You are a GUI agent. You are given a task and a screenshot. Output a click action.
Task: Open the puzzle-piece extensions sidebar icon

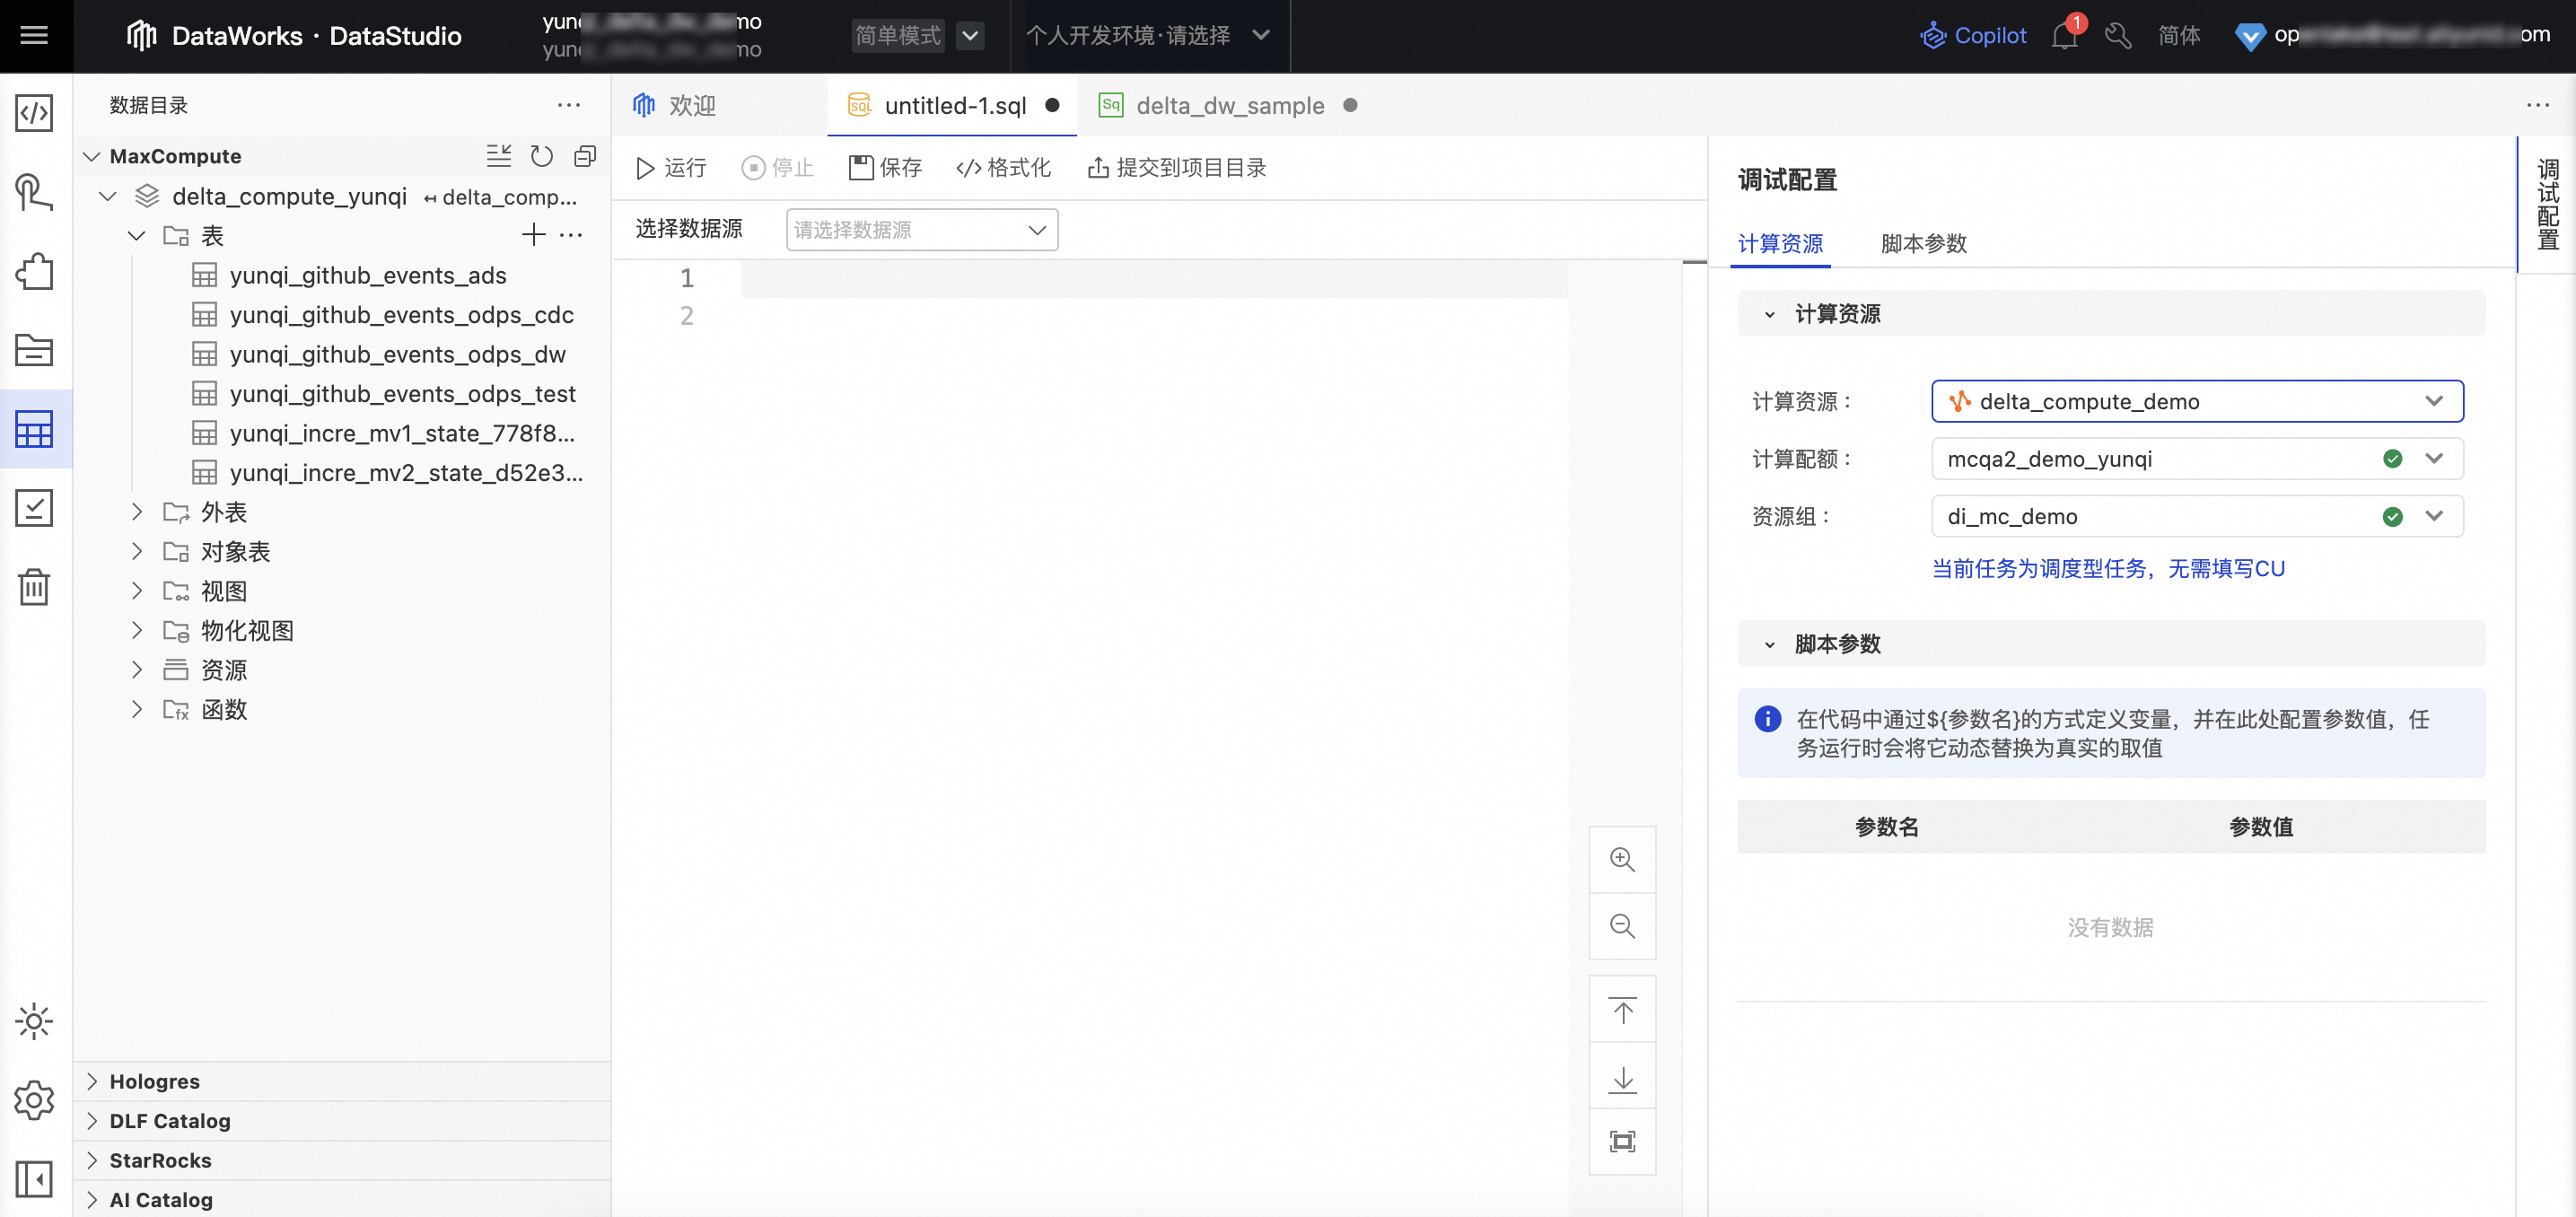(34, 271)
